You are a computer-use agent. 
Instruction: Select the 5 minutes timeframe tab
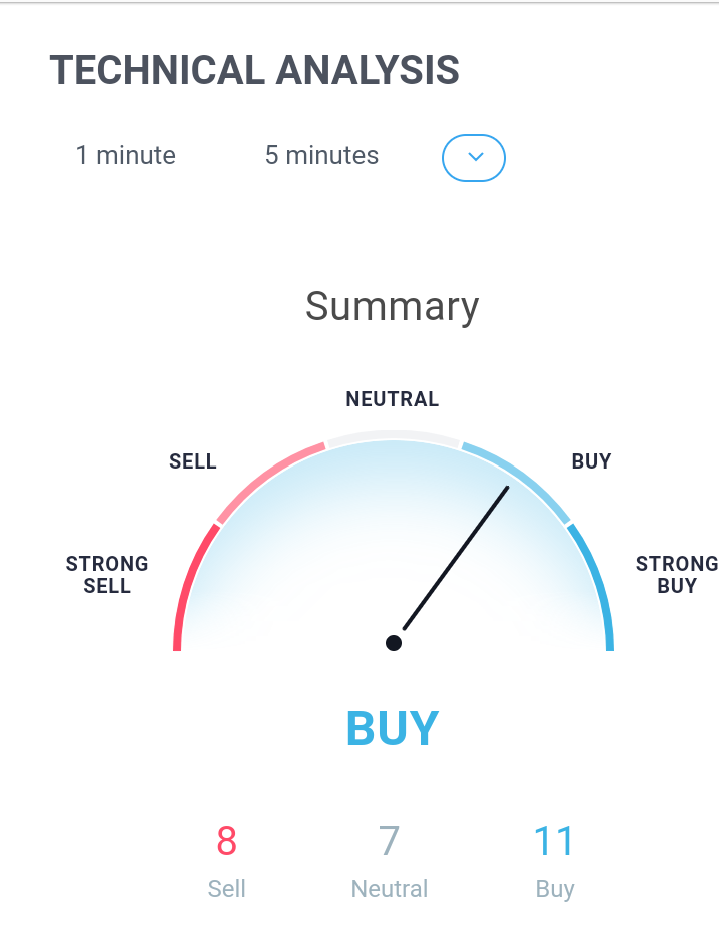[322, 156]
